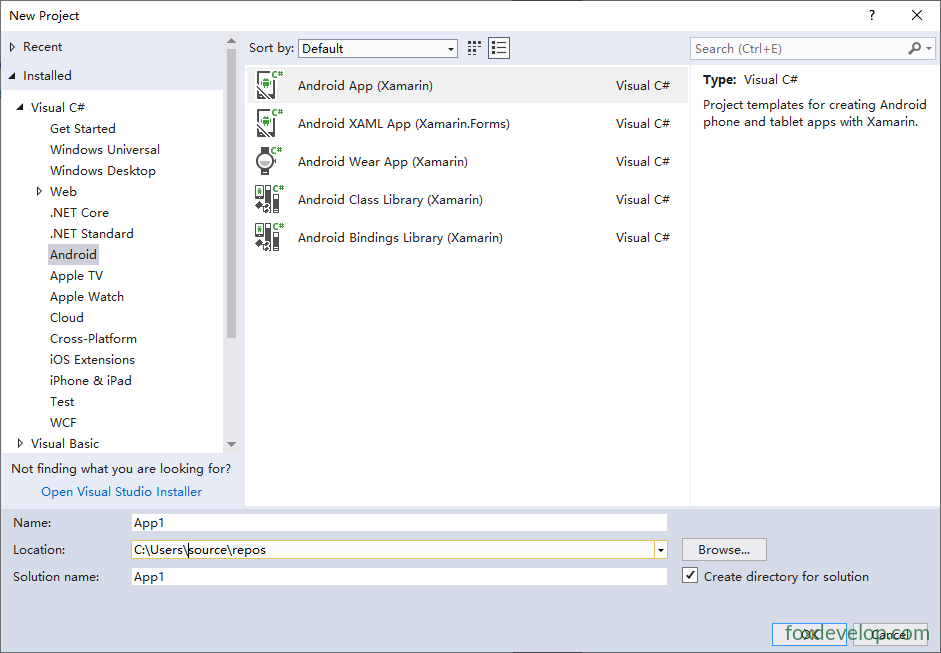Collapse the Installed node
Viewport: 941px width, 653px height.
pyautogui.click(x=12, y=76)
